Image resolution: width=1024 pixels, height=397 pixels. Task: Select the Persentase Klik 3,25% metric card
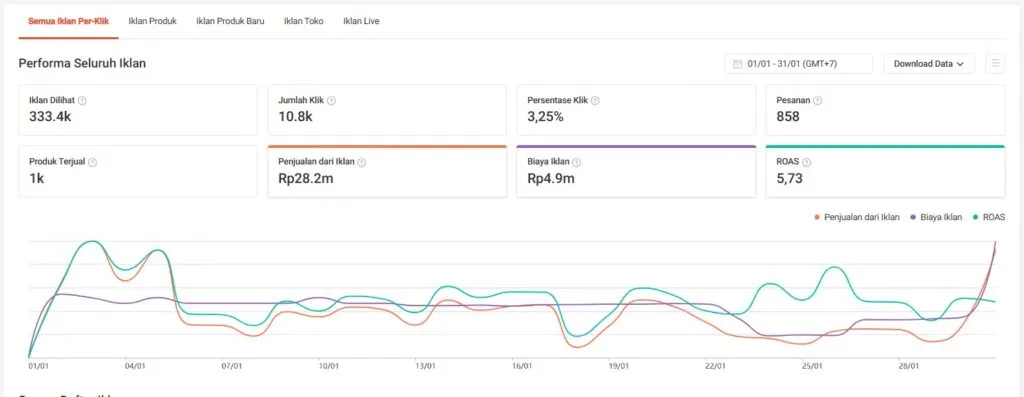pos(636,110)
